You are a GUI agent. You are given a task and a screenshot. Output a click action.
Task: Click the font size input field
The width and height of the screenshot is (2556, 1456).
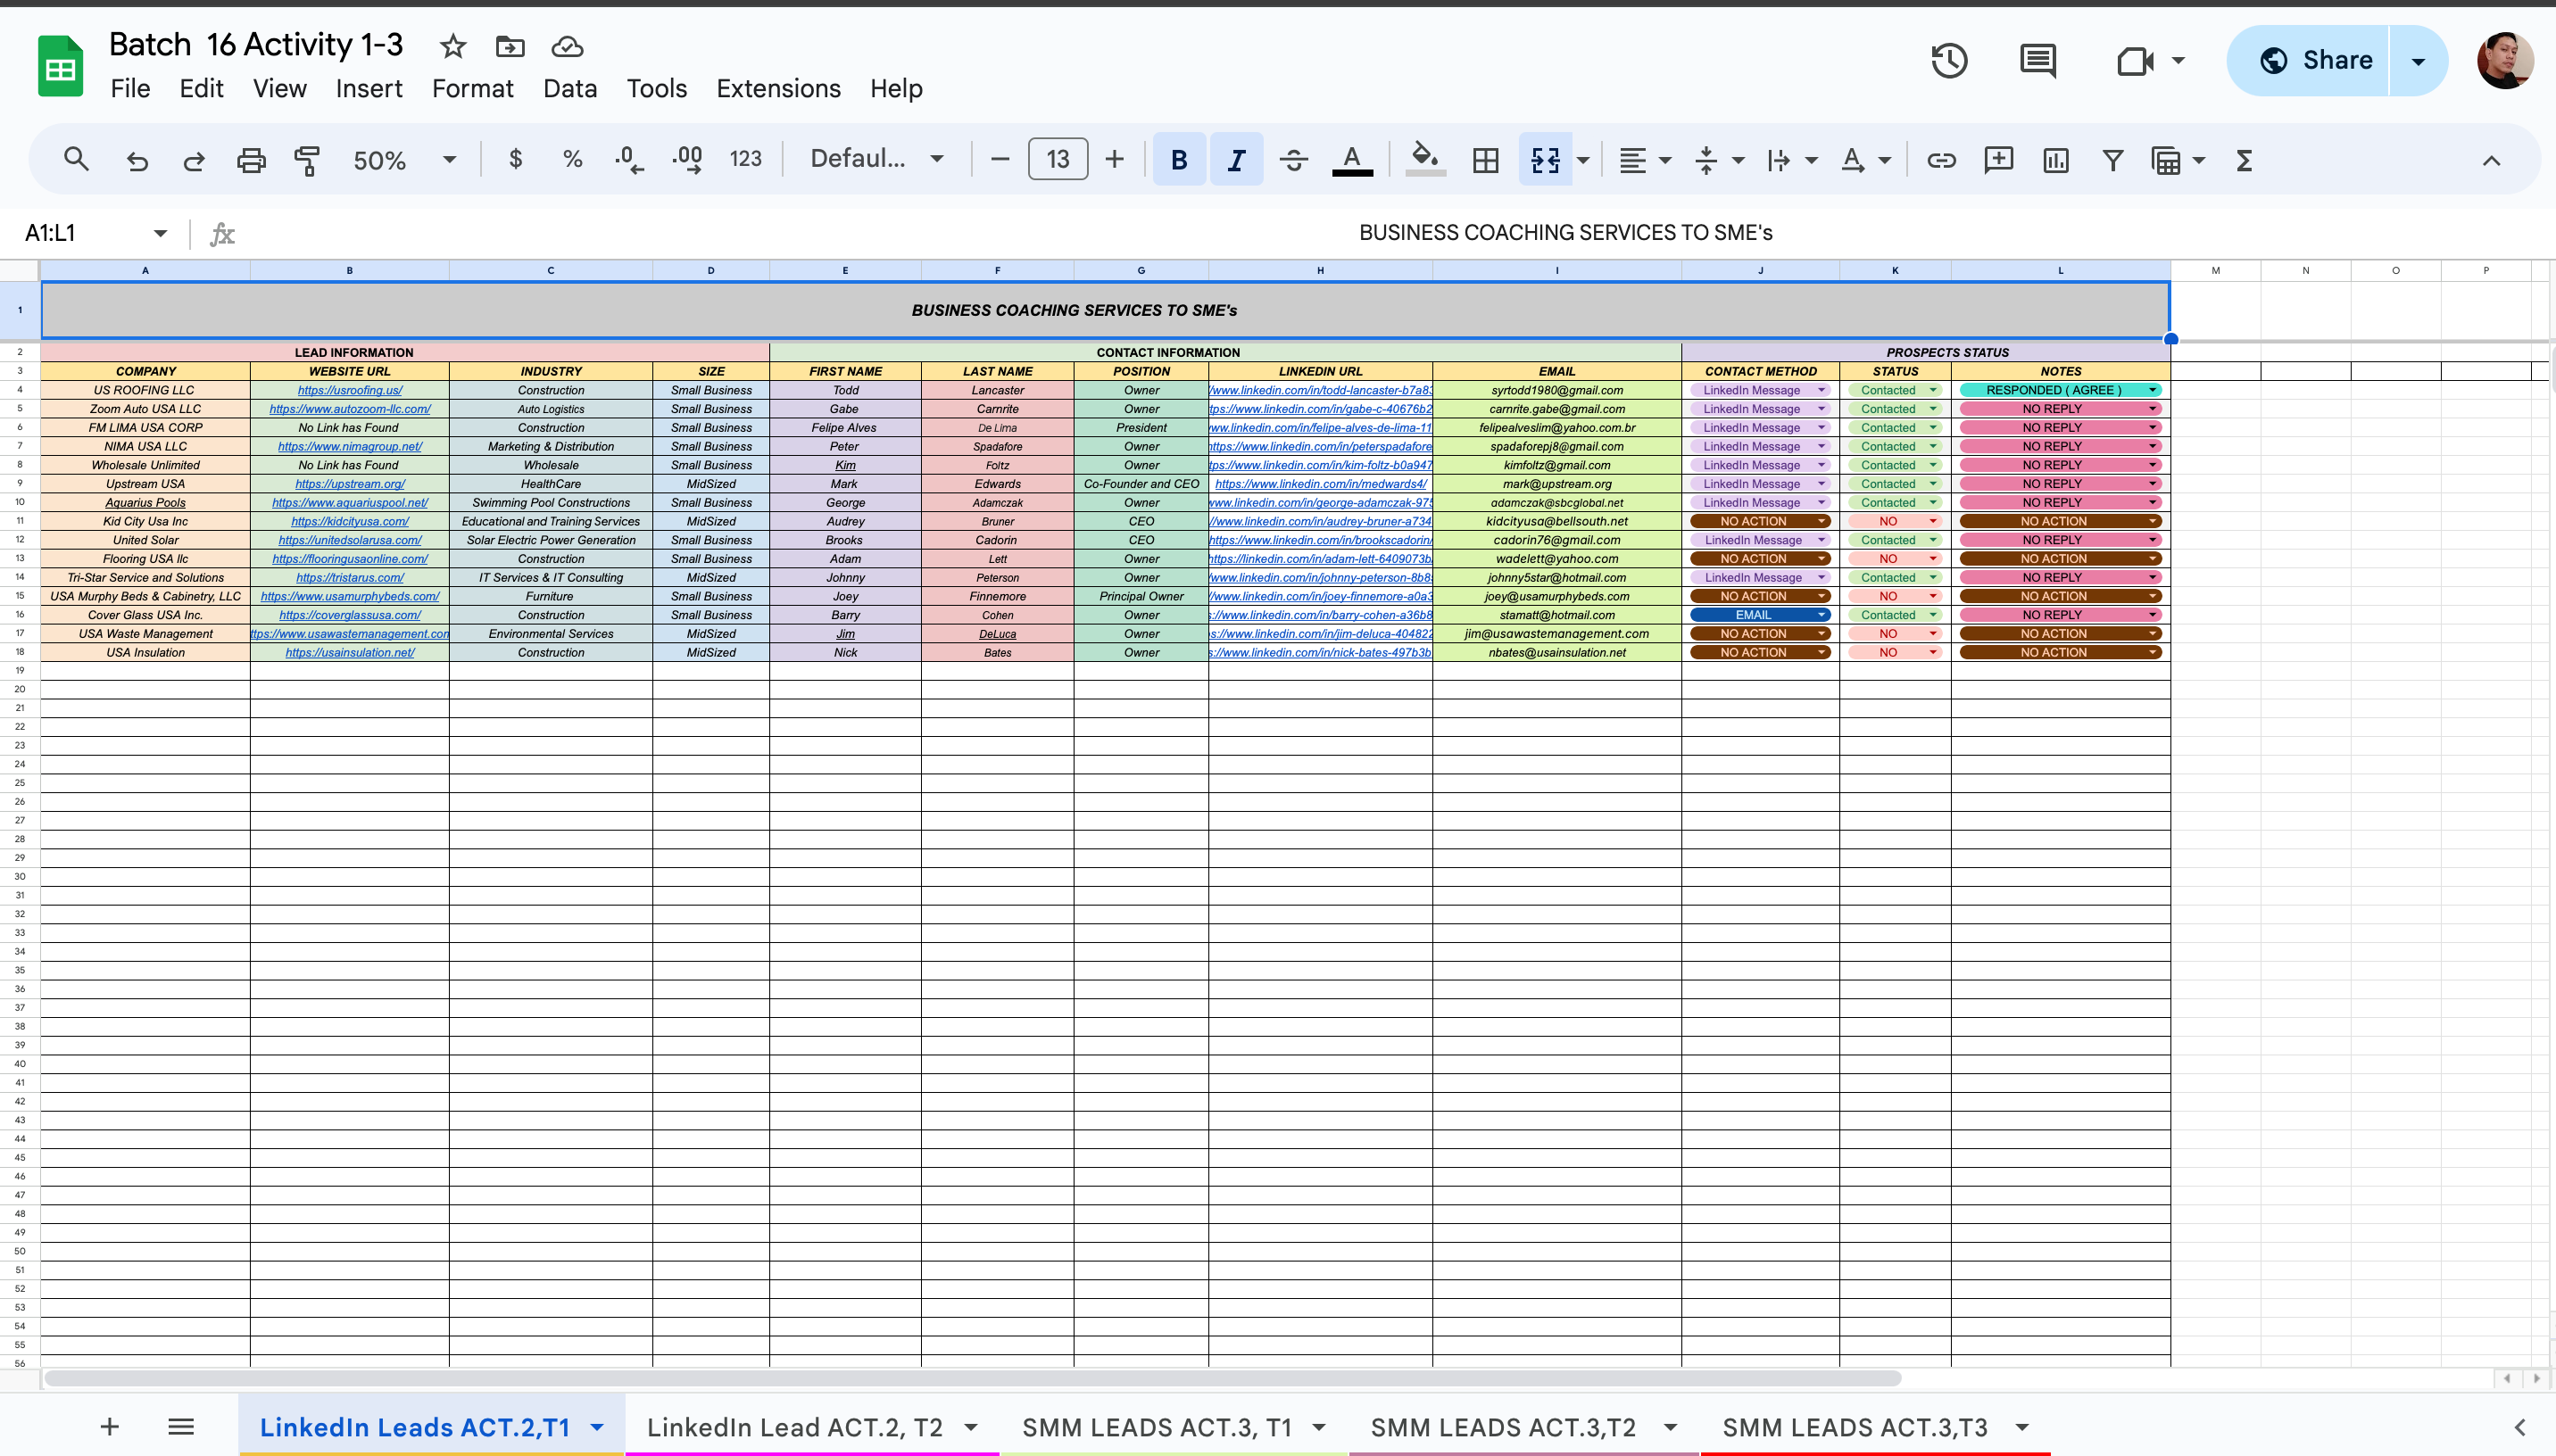1057,160
